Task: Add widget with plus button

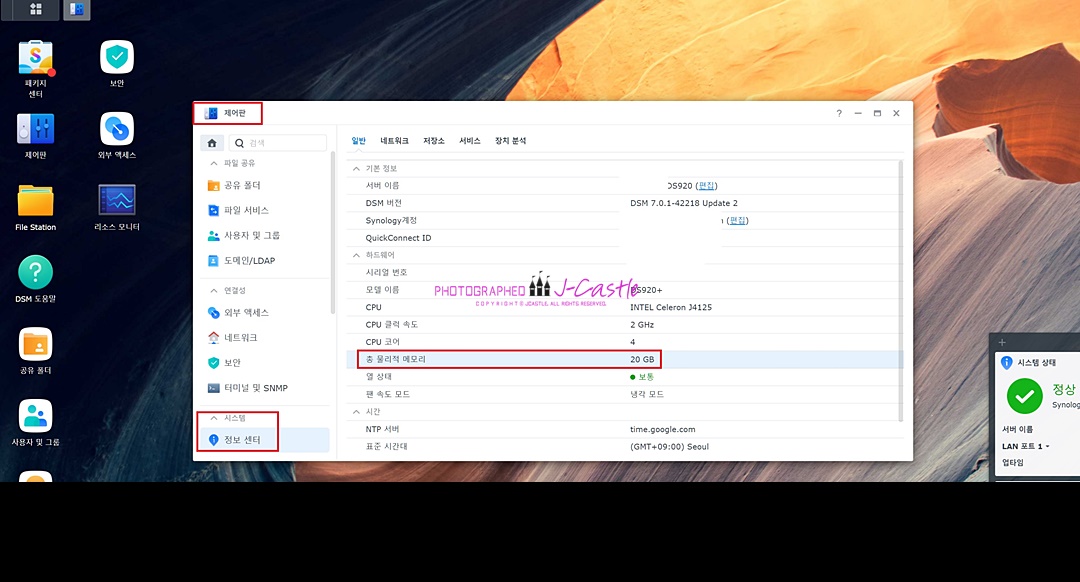Action: (1002, 342)
